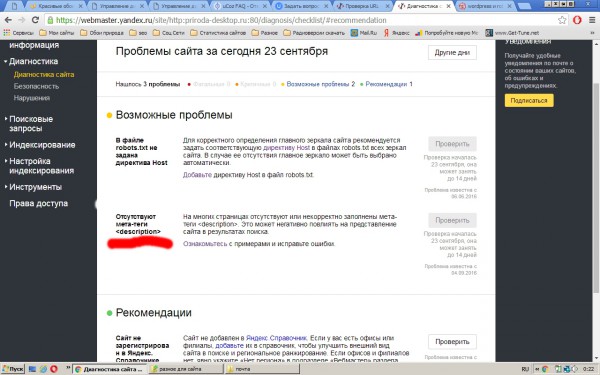Open Соц Сети bookmarks folder
The image size is (600, 375).
pyautogui.click(x=169, y=33)
